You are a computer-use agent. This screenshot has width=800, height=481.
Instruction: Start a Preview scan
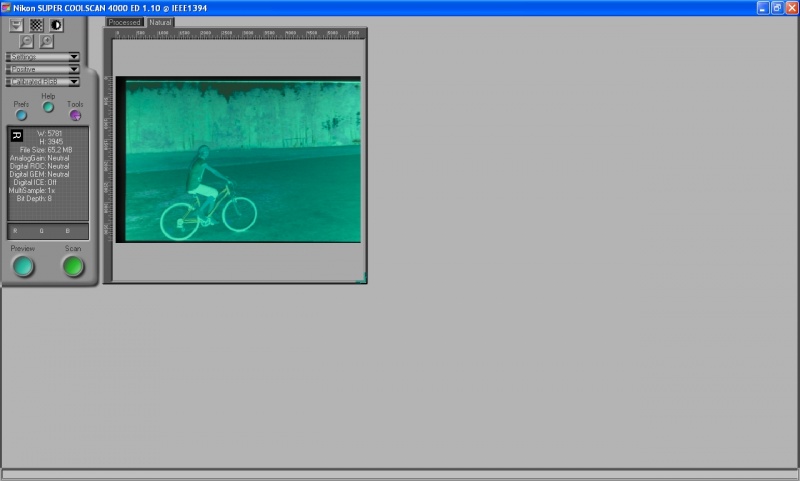tap(23, 266)
